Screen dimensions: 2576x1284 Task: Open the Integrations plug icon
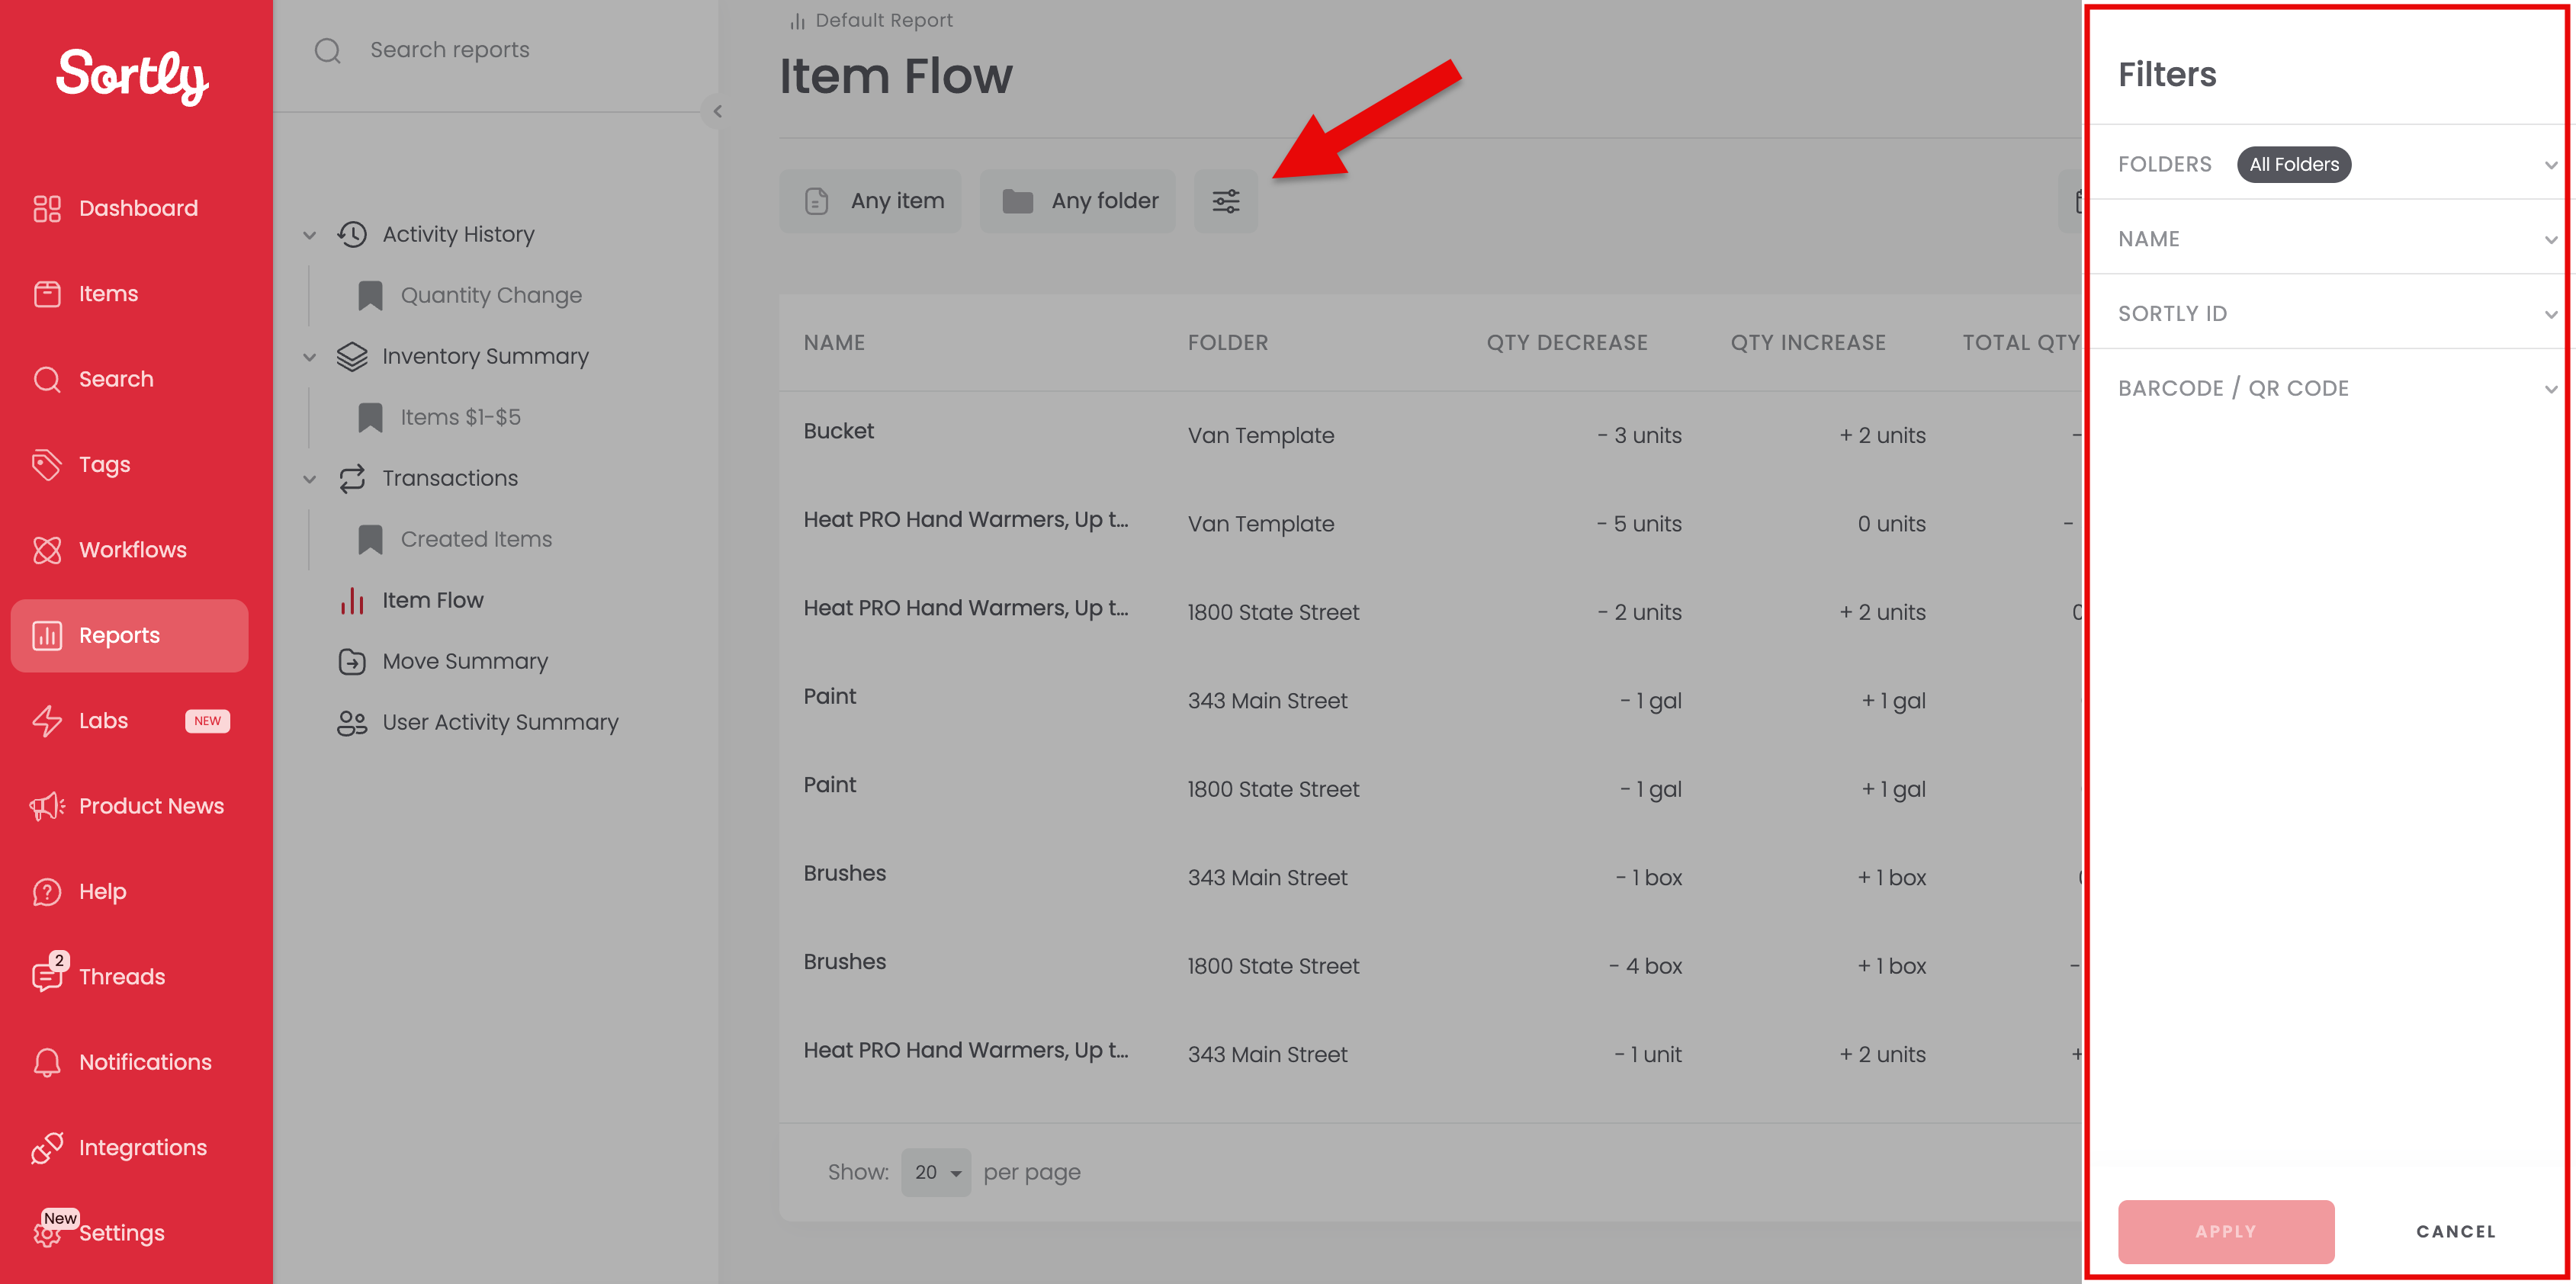coord(47,1148)
